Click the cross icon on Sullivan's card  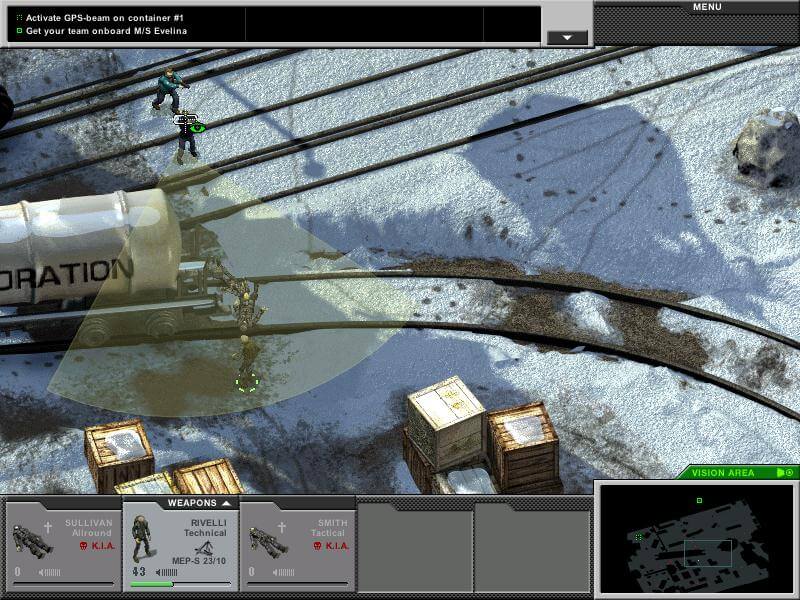coord(48,527)
